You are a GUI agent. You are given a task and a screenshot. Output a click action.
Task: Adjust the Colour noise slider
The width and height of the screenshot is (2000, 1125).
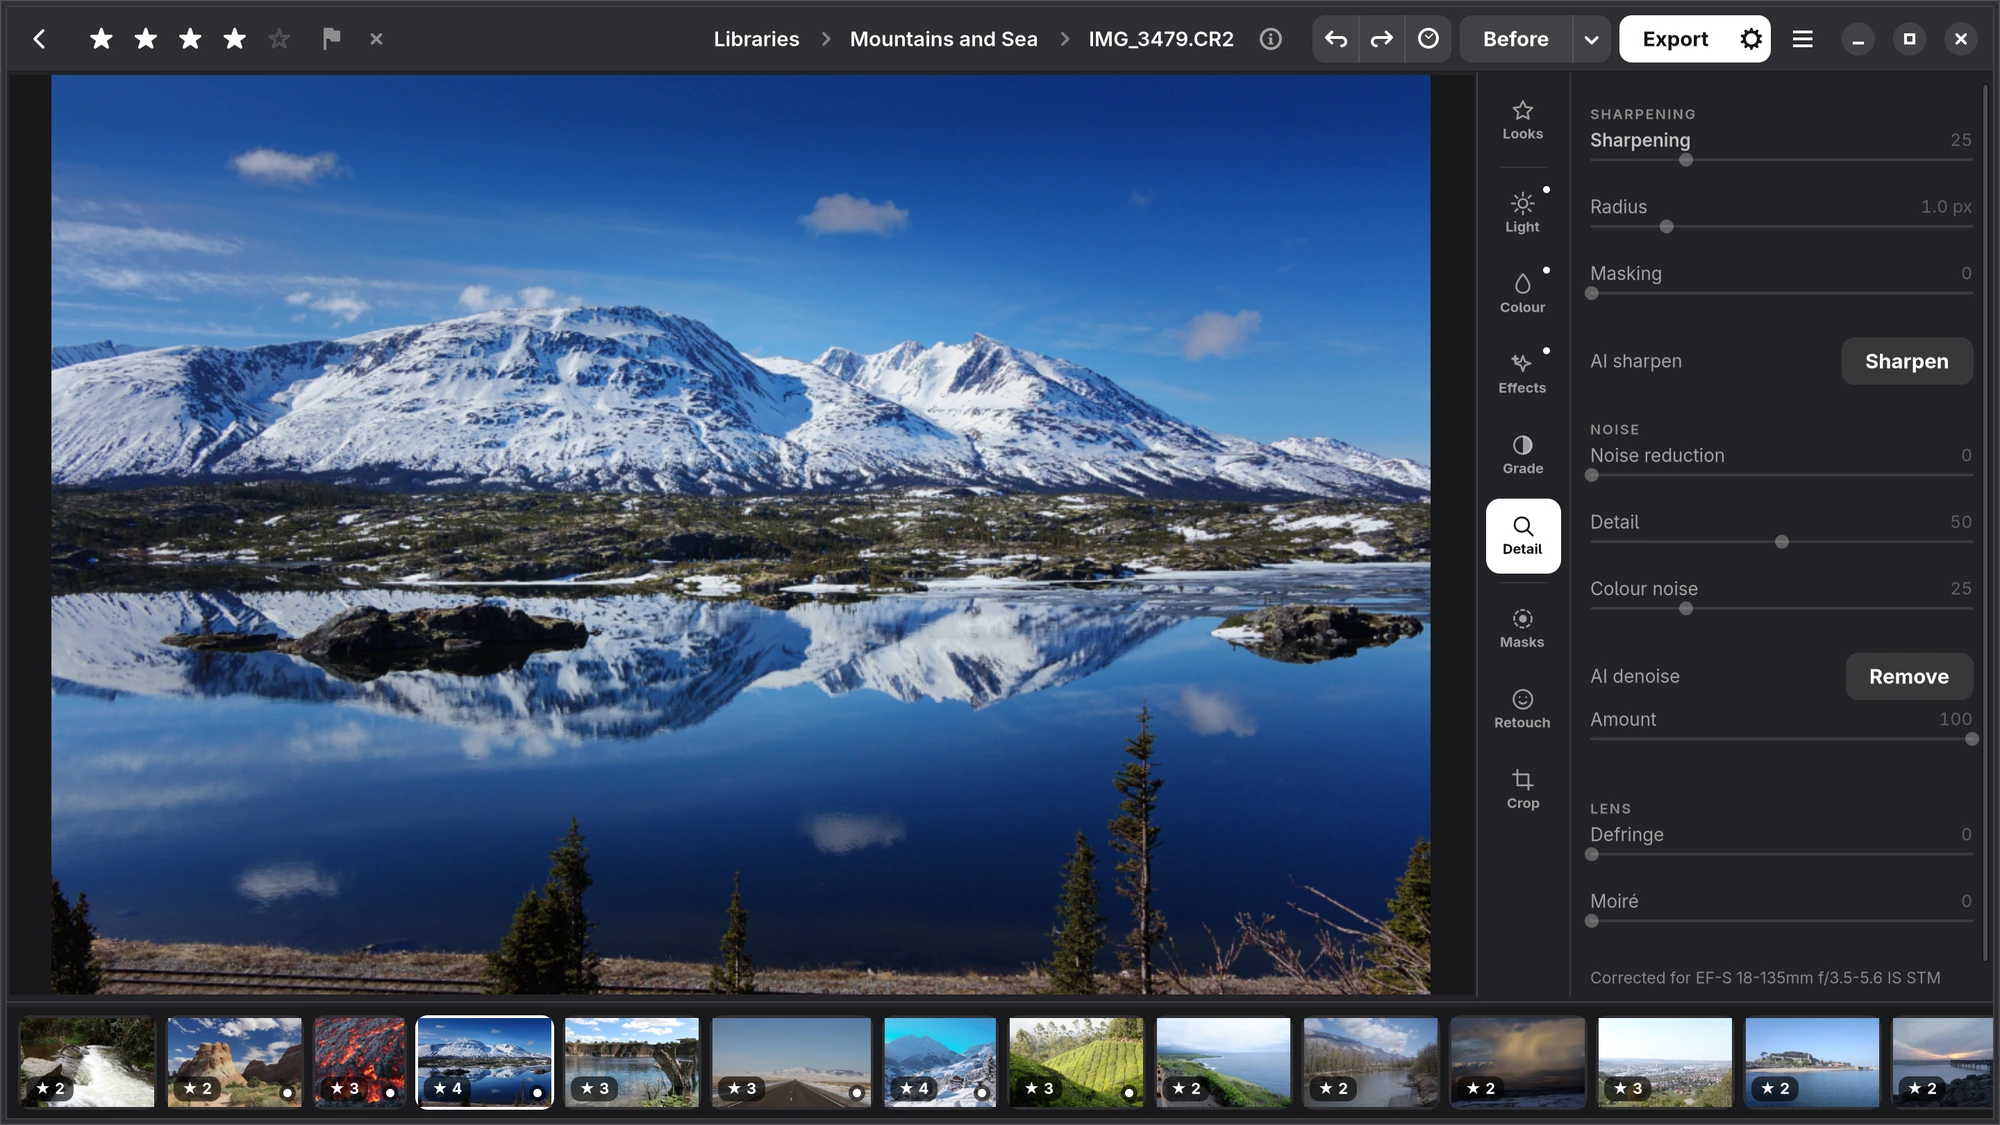[x=1780, y=608]
